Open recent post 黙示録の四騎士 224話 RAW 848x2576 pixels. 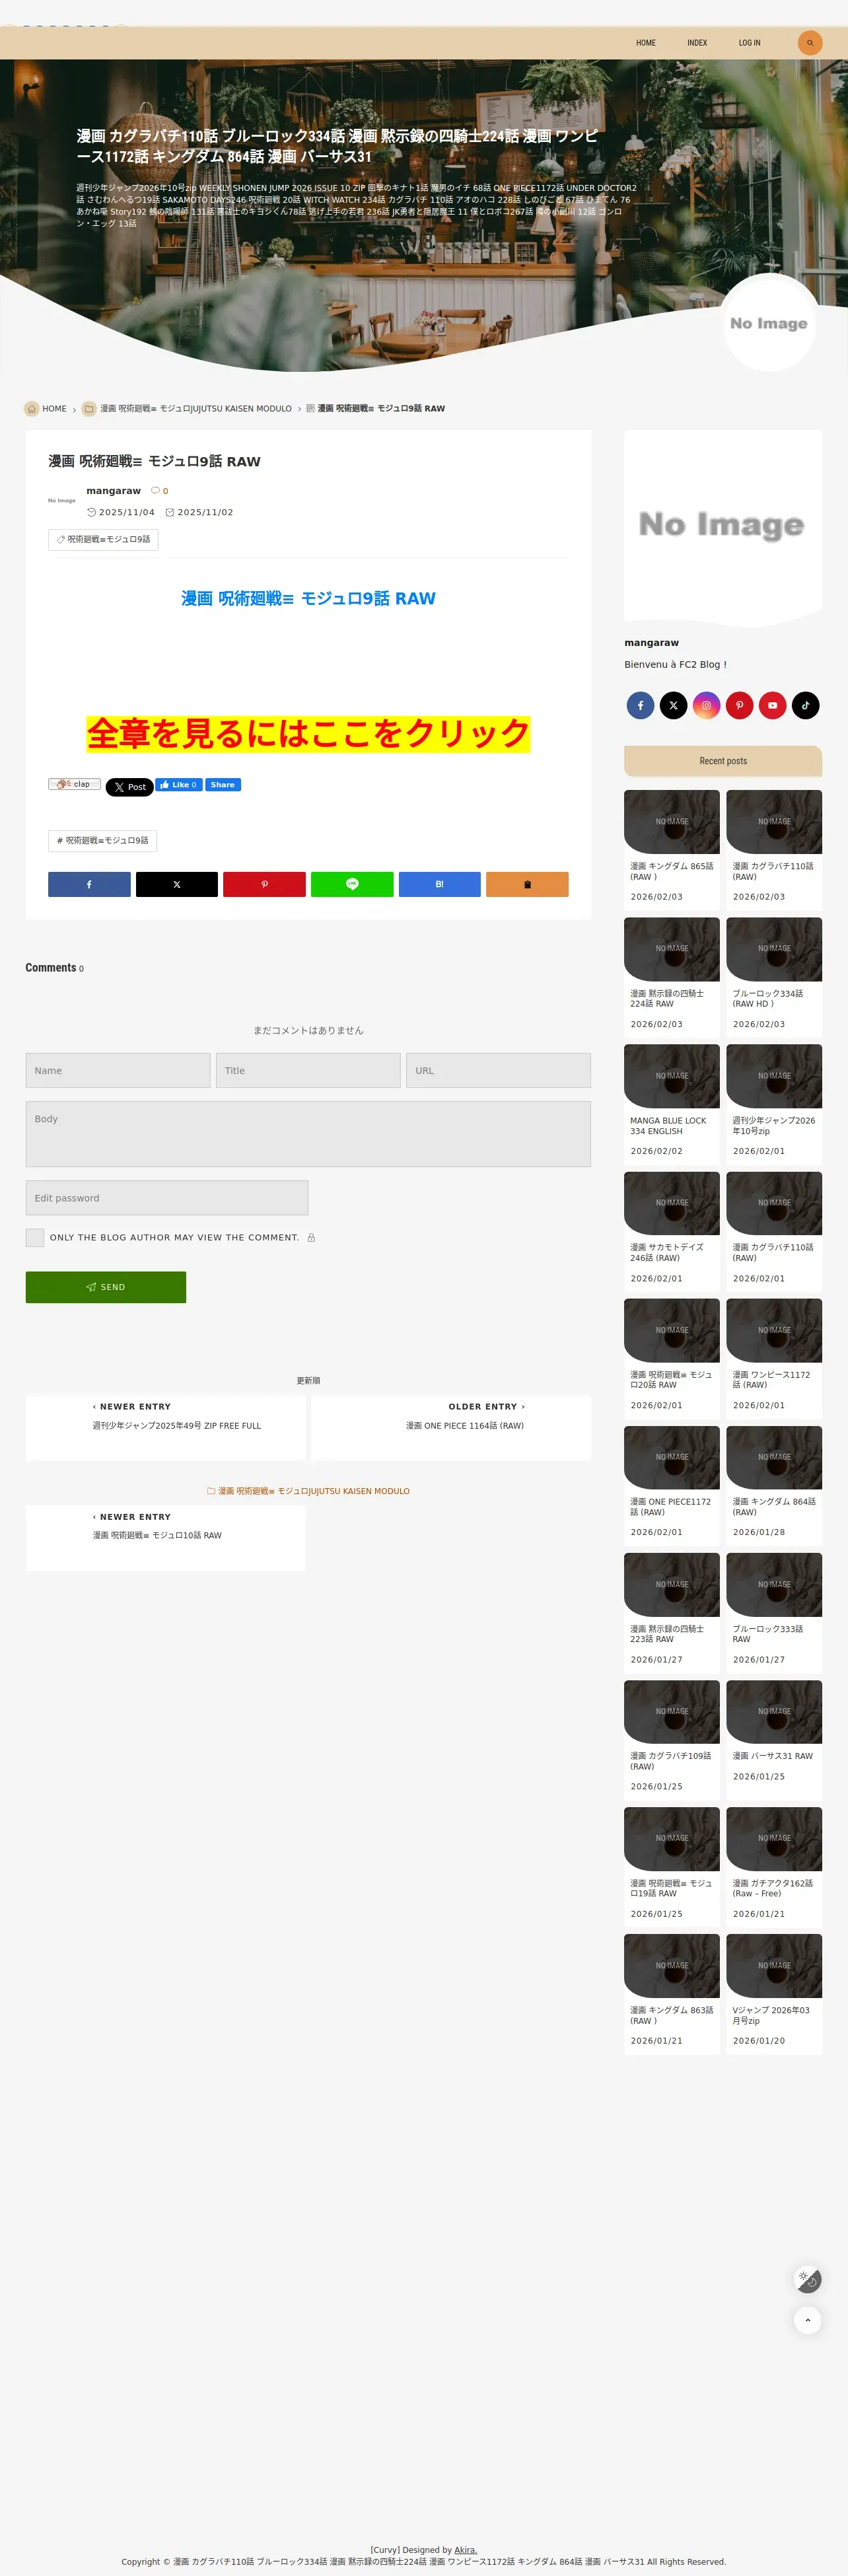[x=672, y=976]
